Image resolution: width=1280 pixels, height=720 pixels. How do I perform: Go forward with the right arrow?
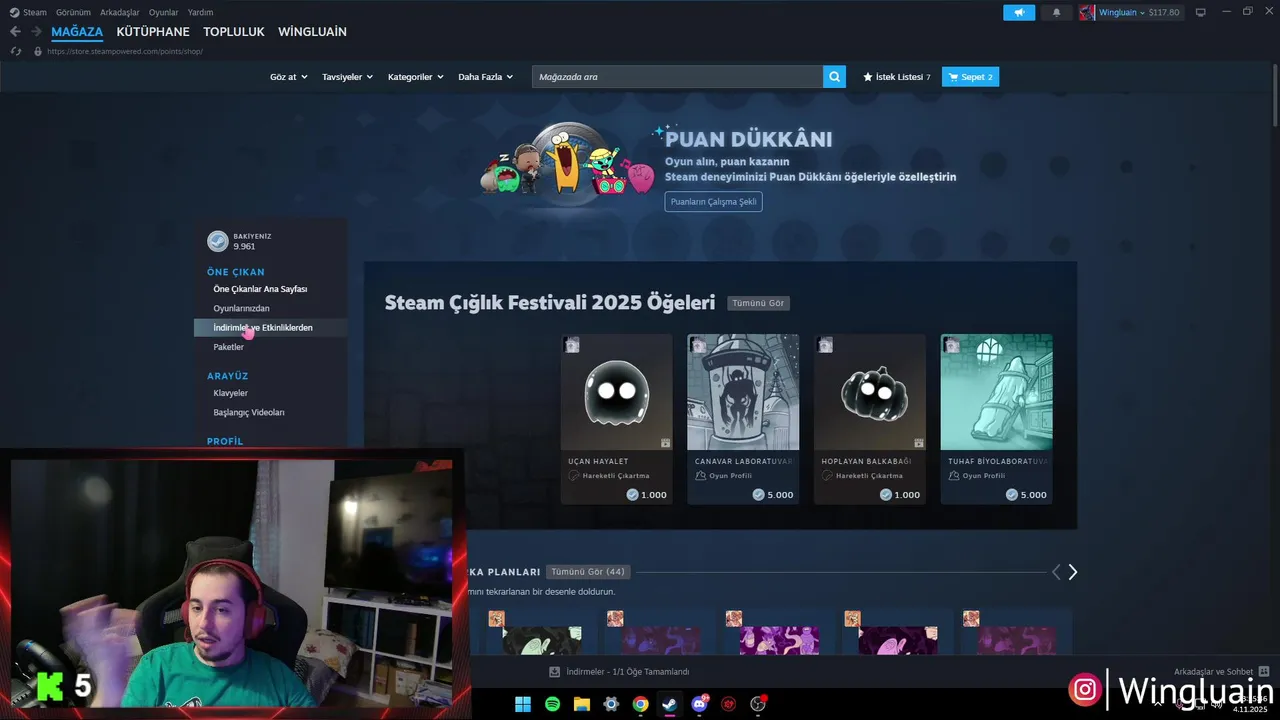click(37, 32)
